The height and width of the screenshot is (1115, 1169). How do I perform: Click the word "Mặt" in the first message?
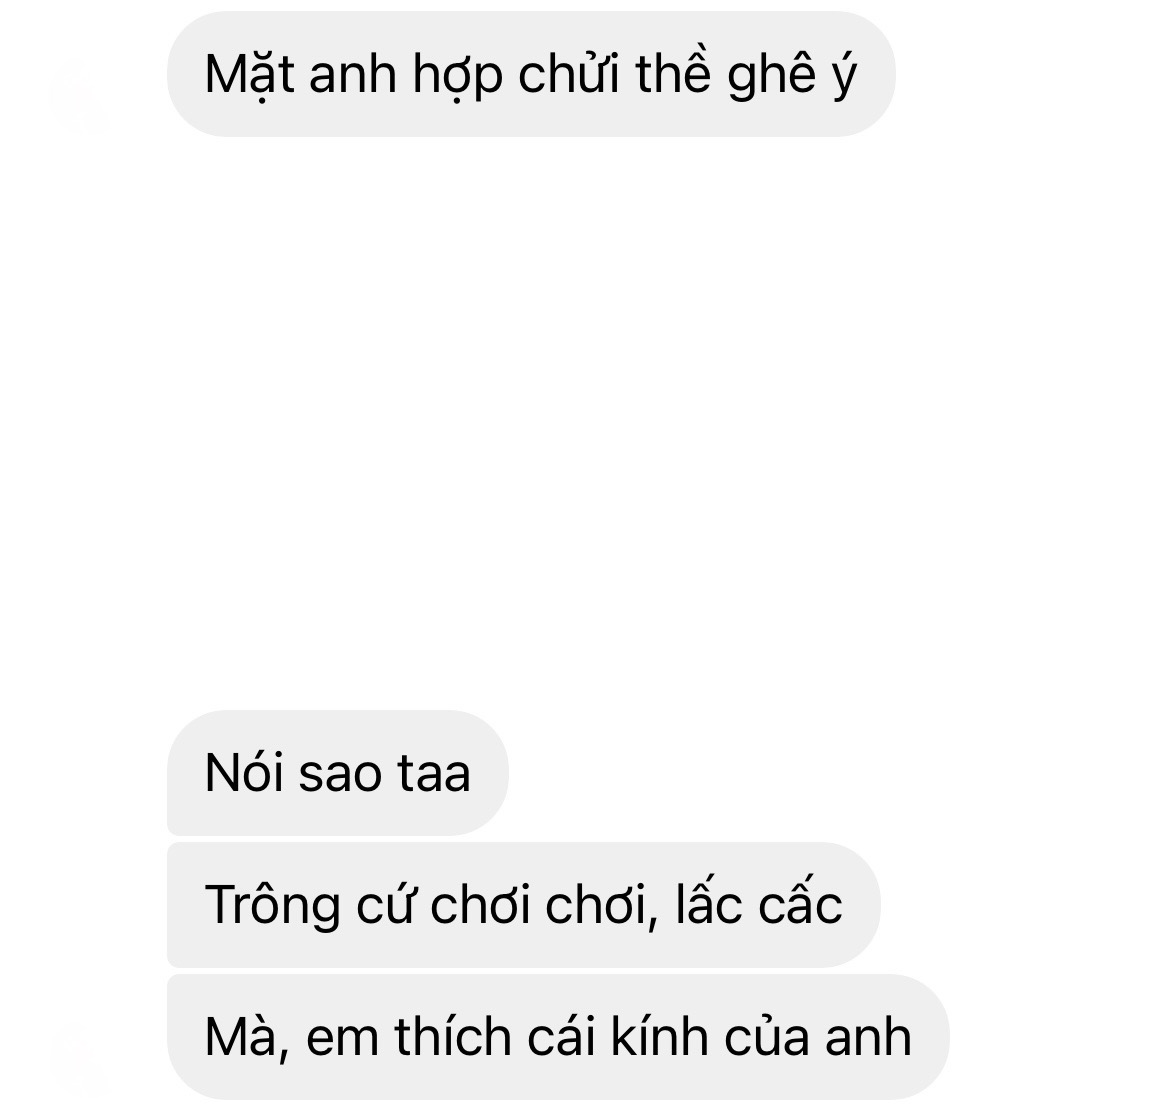(250, 75)
